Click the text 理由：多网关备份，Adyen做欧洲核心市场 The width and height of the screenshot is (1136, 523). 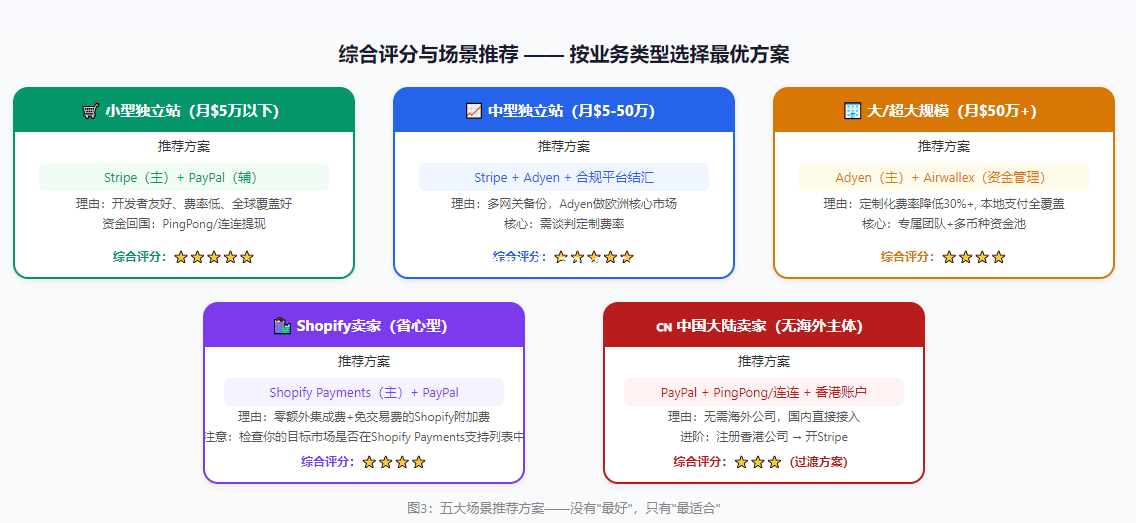[x=564, y=204]
